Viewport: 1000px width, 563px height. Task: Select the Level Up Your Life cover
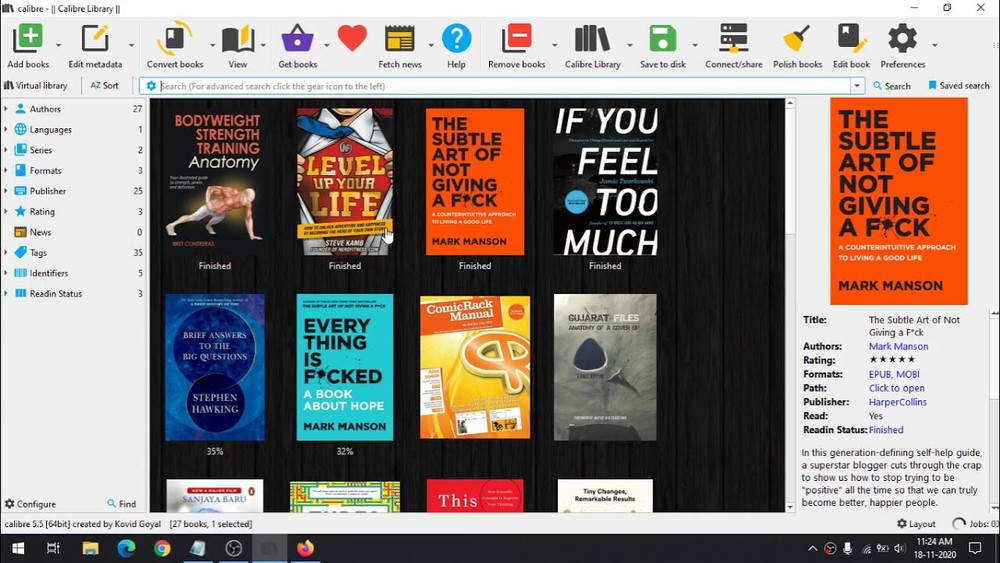click(345, 182)
